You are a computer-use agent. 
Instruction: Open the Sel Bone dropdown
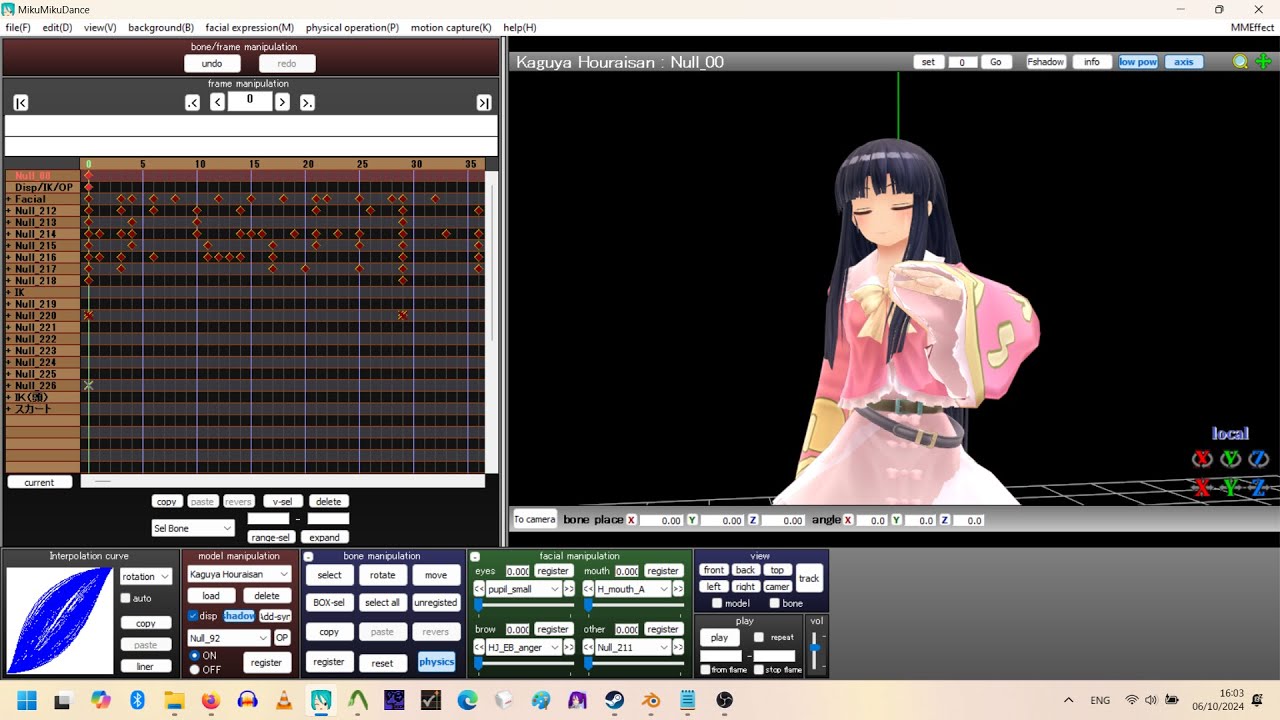pyautogui.click(x=193, y=528)
